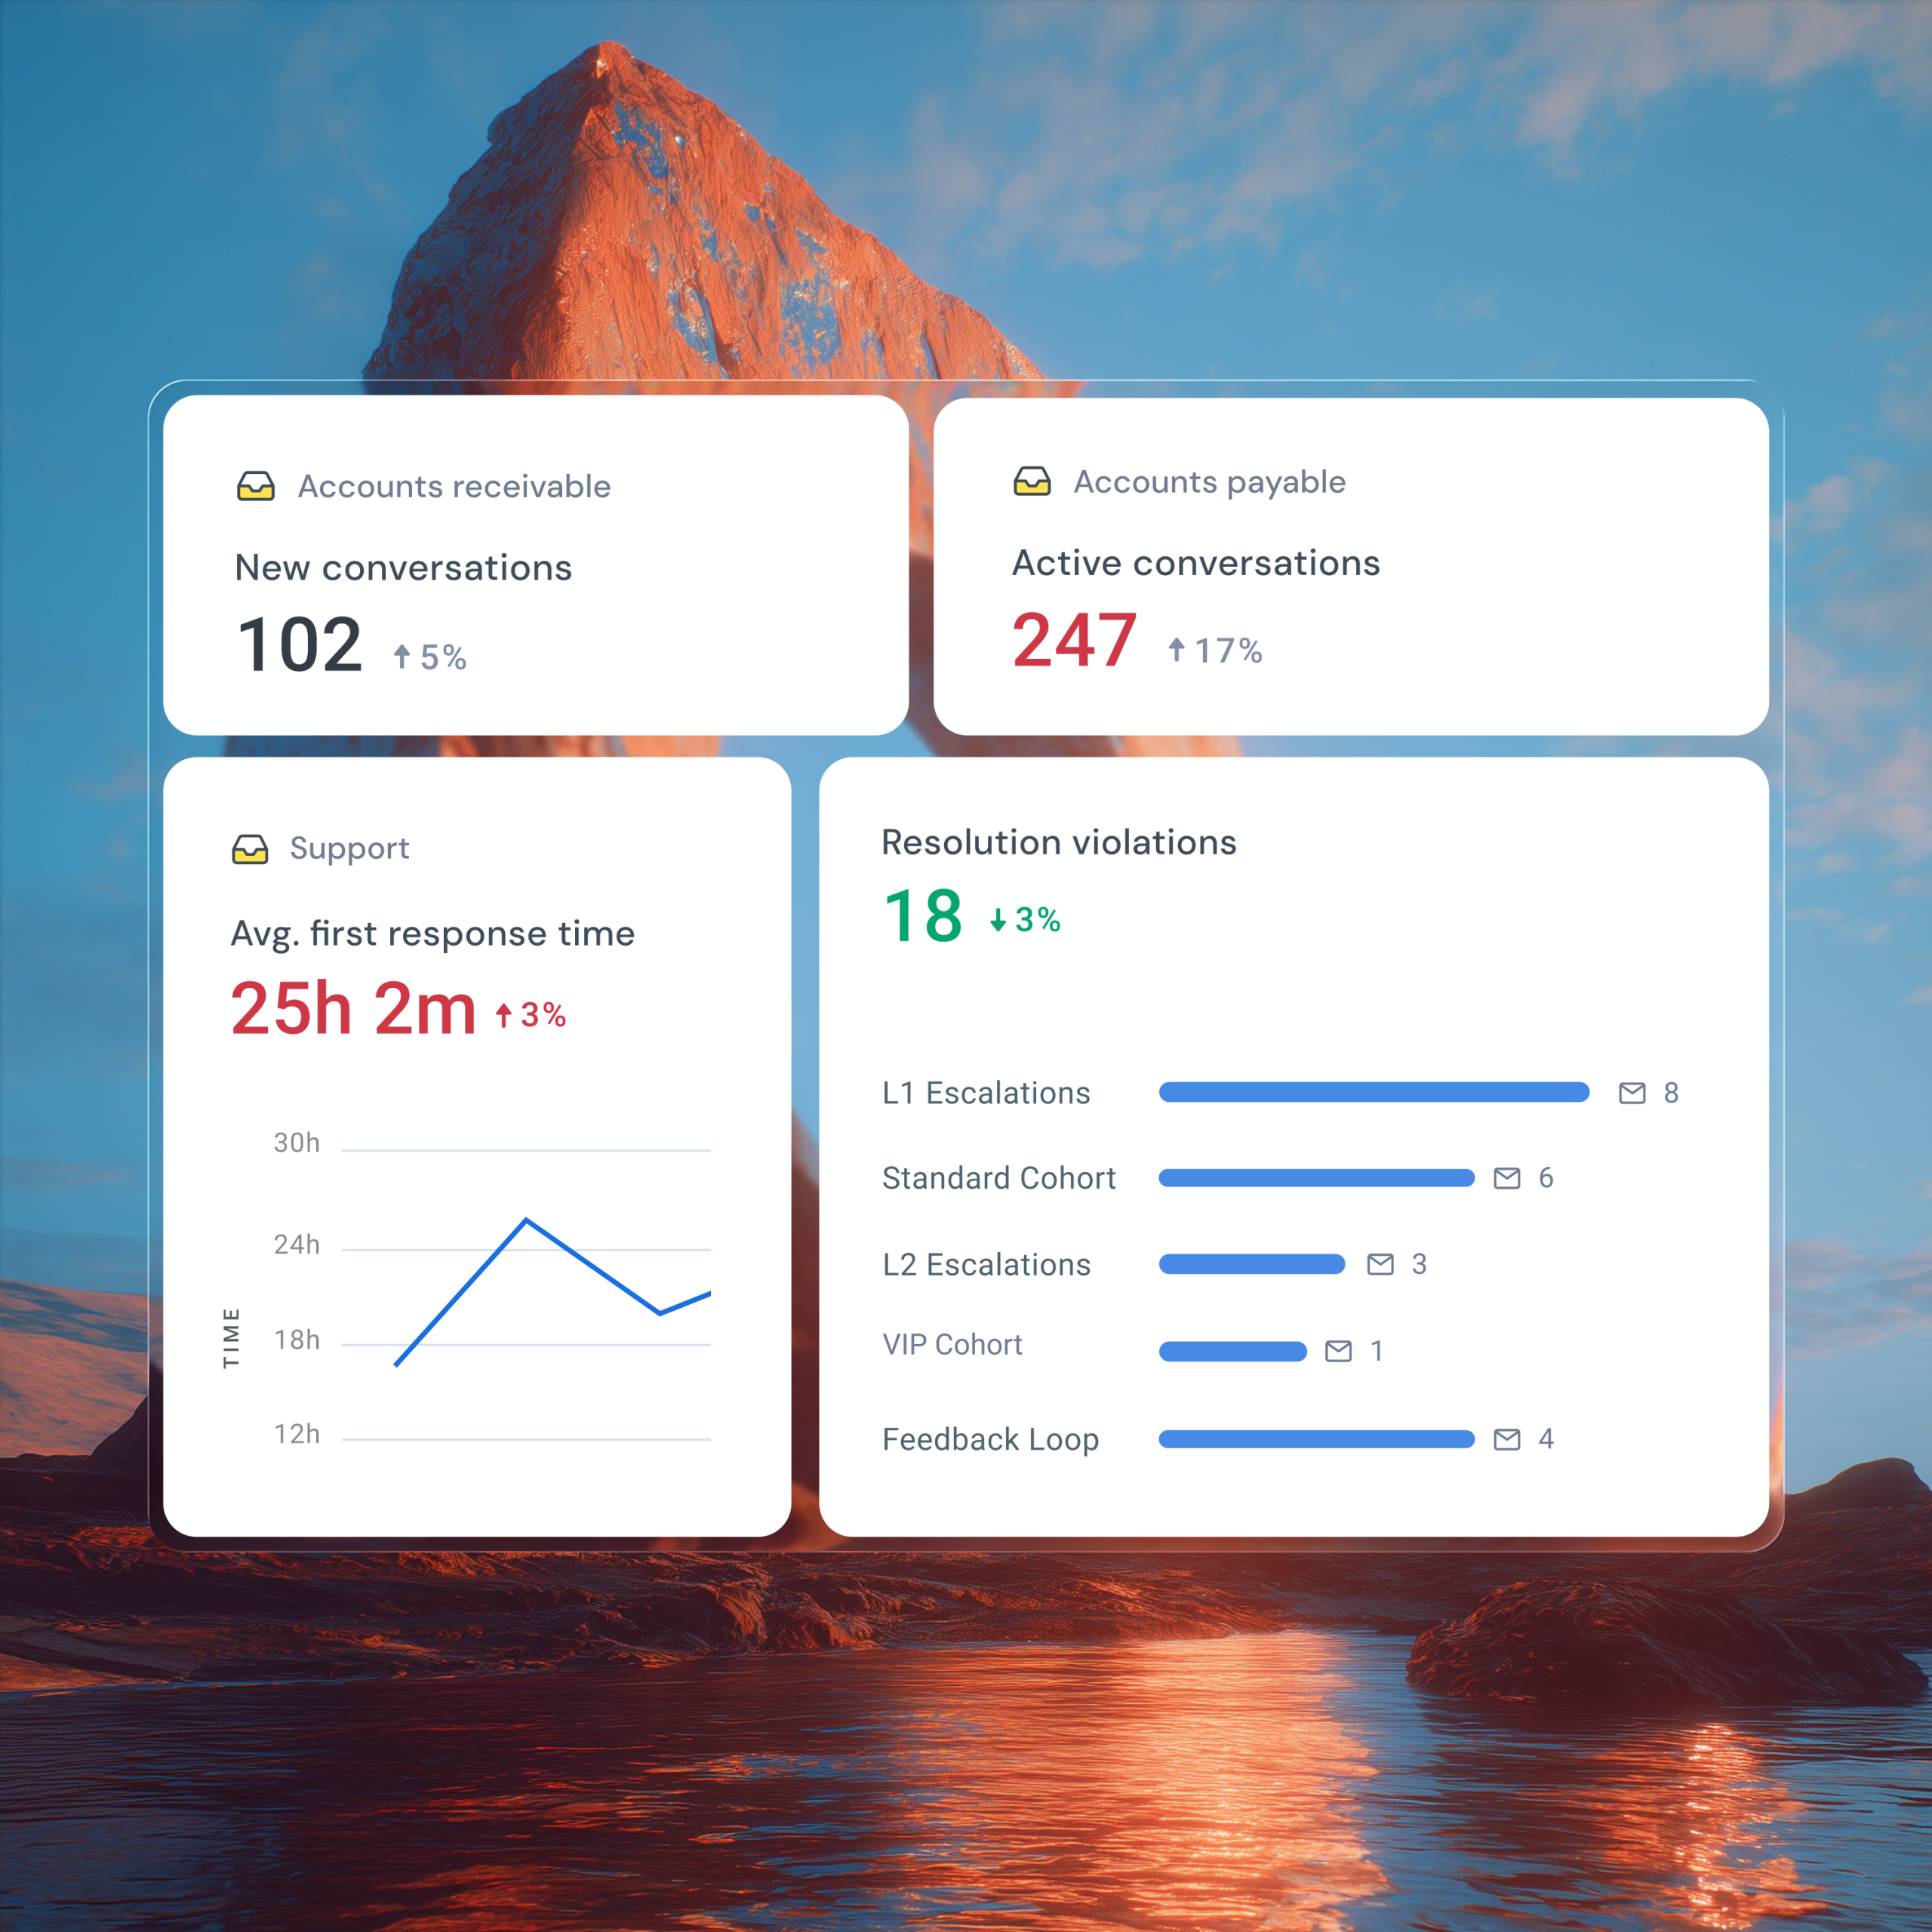
Task: Click the green down arrow beside 18
Action: point(998,920)
